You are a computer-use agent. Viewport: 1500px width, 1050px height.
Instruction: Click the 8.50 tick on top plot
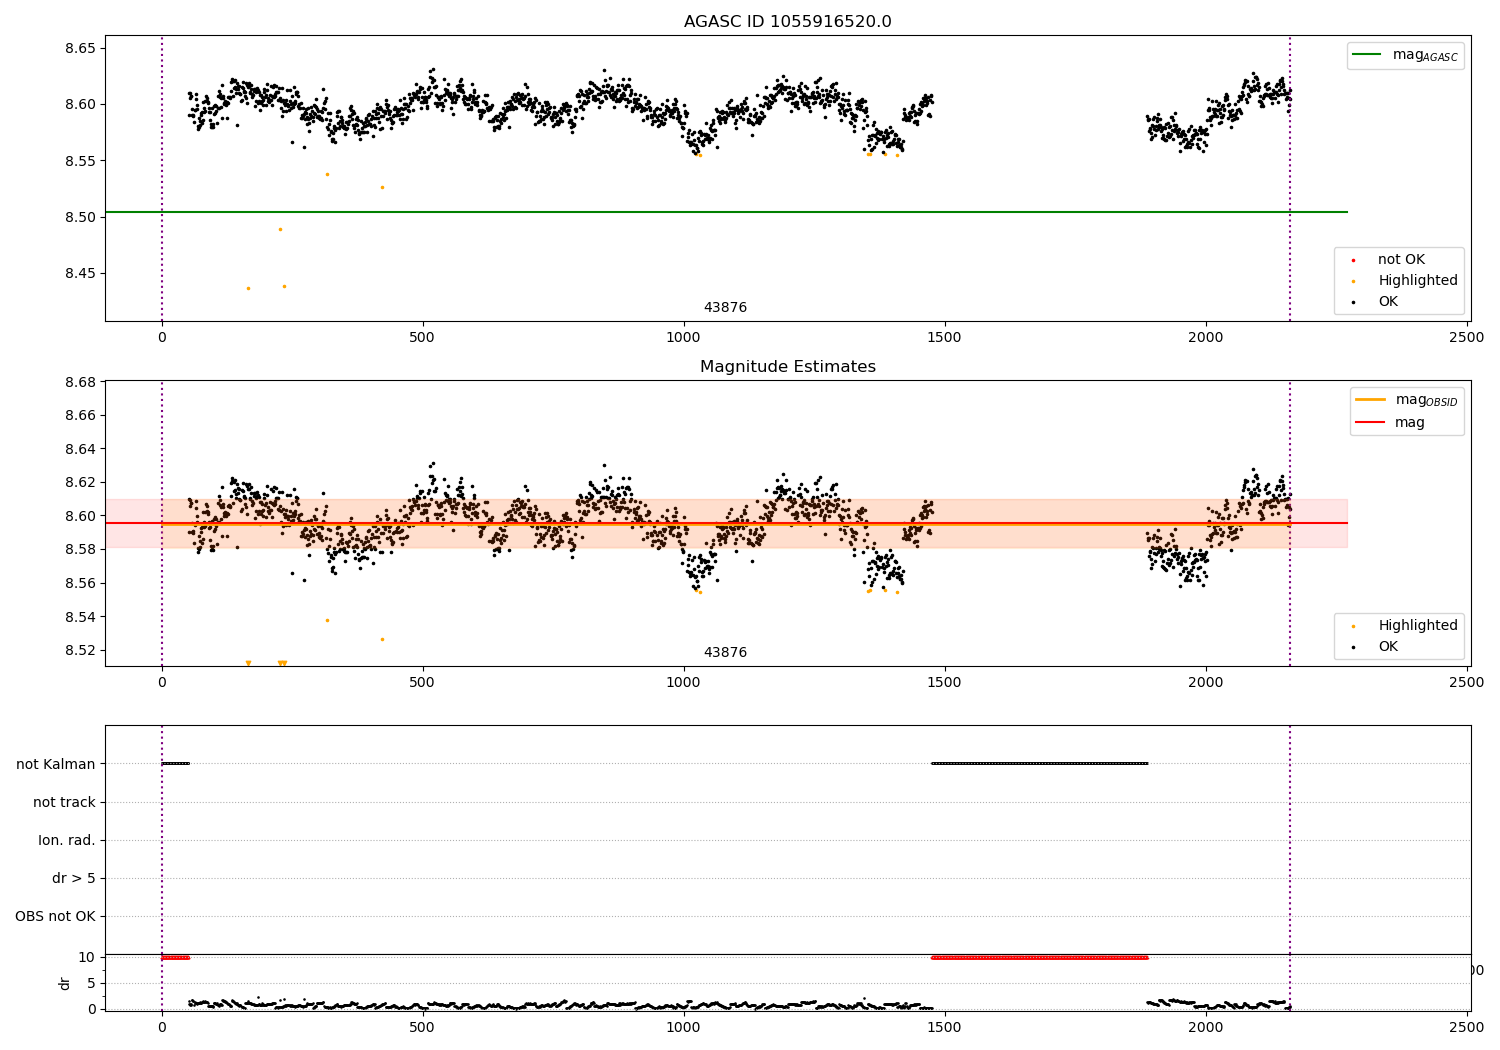click(80, 217)
